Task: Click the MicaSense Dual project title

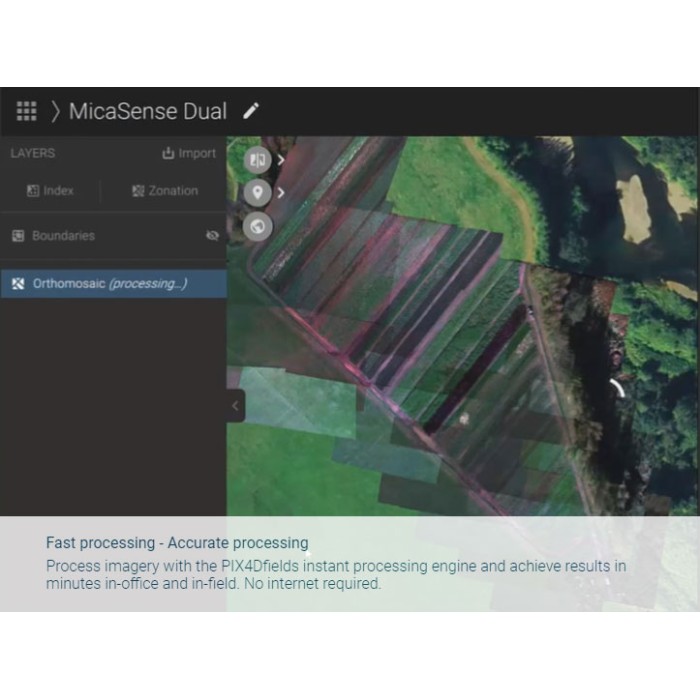Action: (x=148, y=111)
